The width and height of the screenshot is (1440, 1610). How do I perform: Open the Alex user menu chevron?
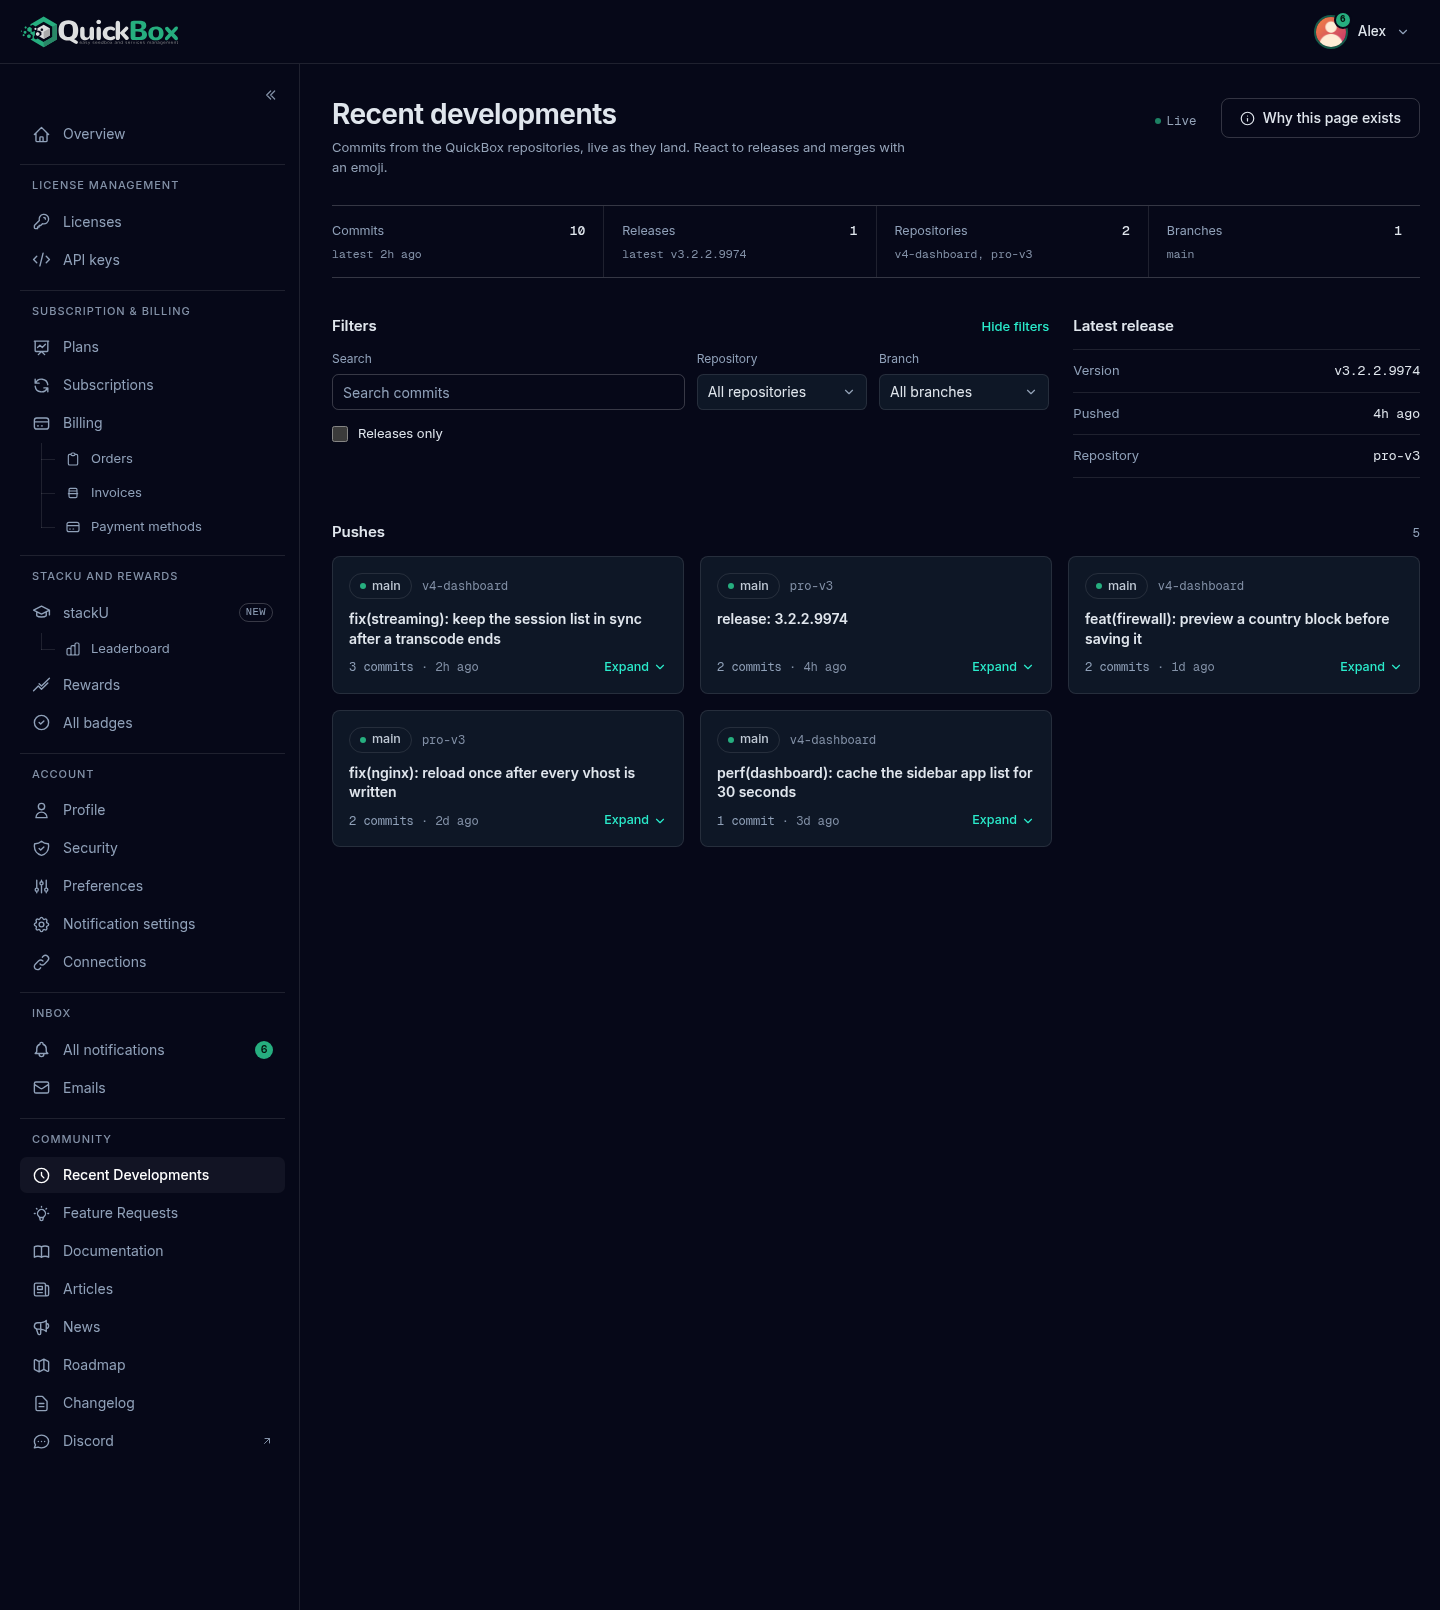tap(1403, 32)
